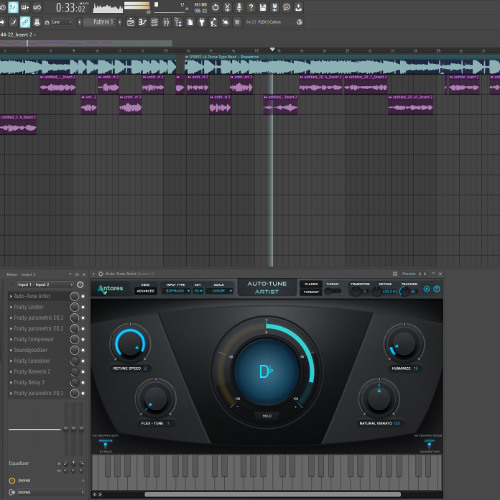Expand the Fruity Compressor slot menu arrow
Screen dimensions: 500x500
[x=11, y=339]
